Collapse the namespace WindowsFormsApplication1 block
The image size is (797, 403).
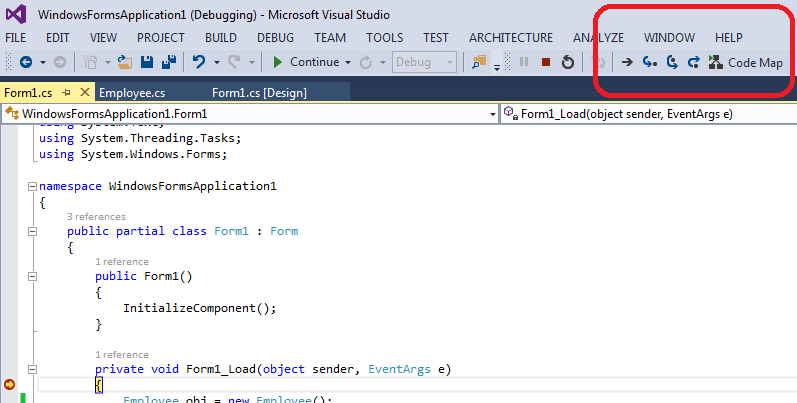[x=33, y=187]
